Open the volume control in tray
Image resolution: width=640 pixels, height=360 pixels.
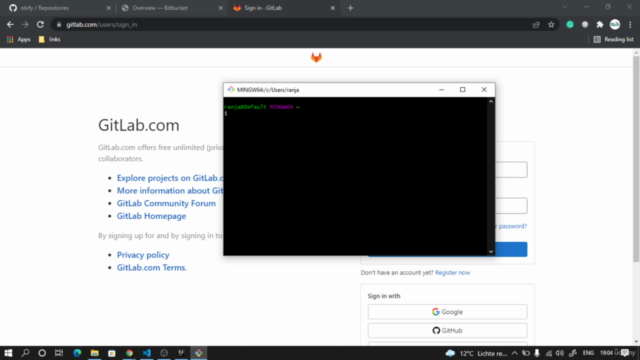point(560,353)
